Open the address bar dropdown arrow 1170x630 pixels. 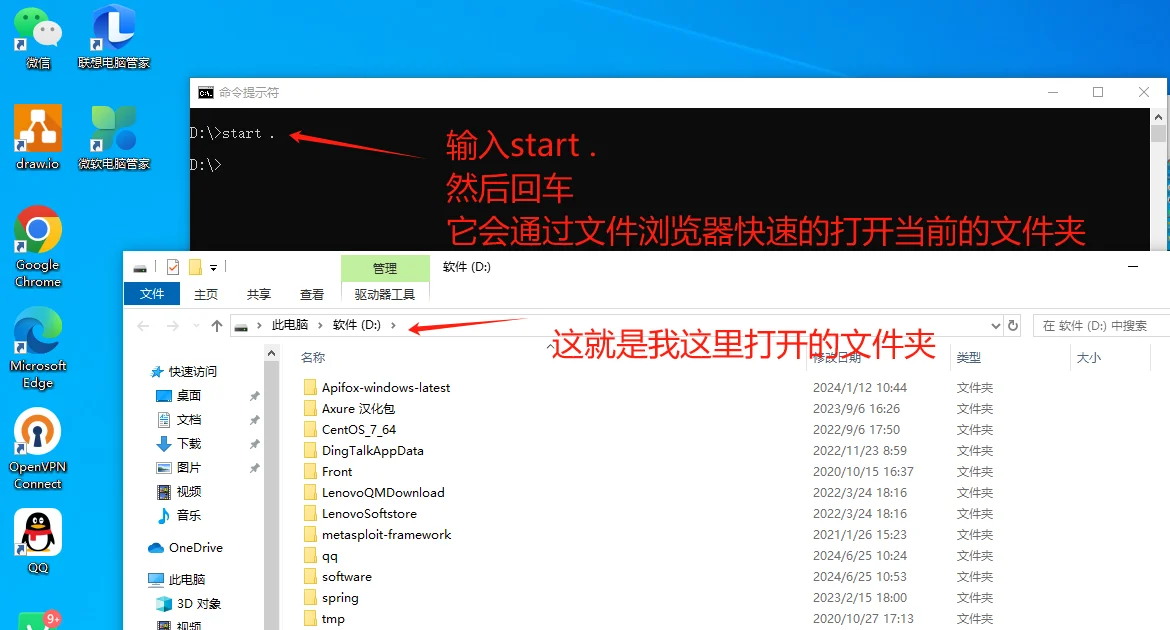click(994, 325)
